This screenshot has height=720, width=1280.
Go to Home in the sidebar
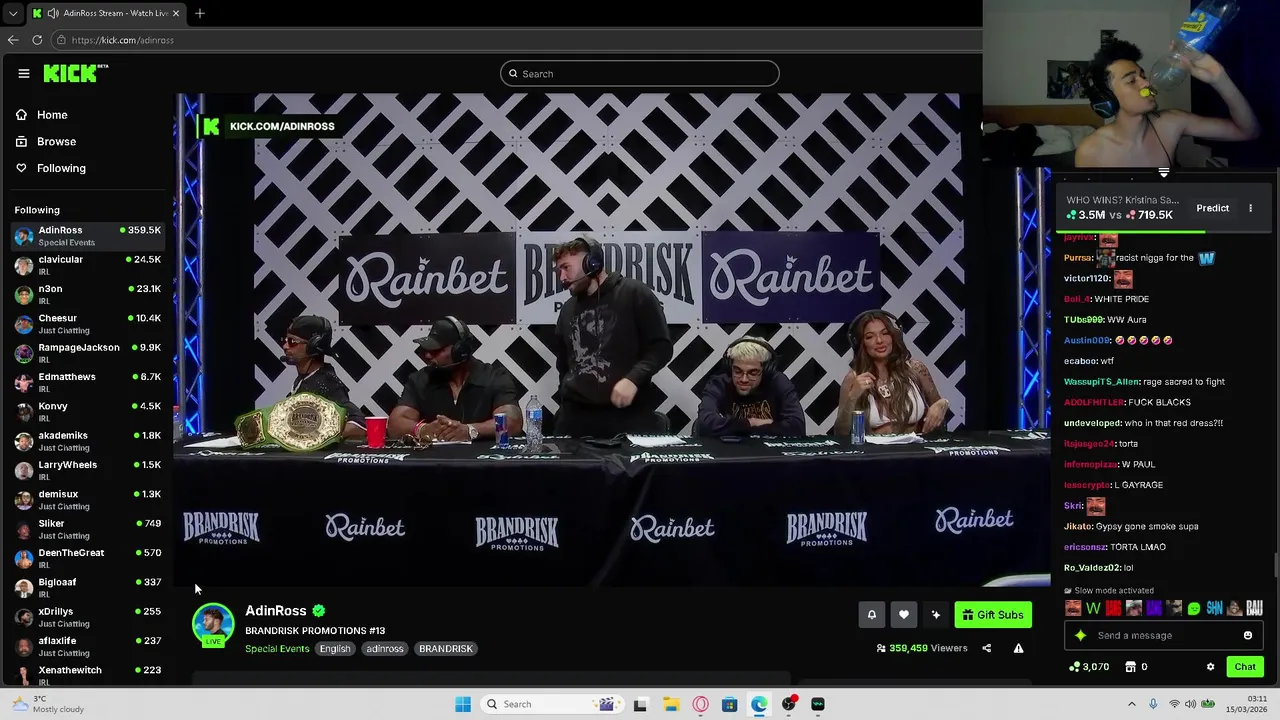(52, 115)
